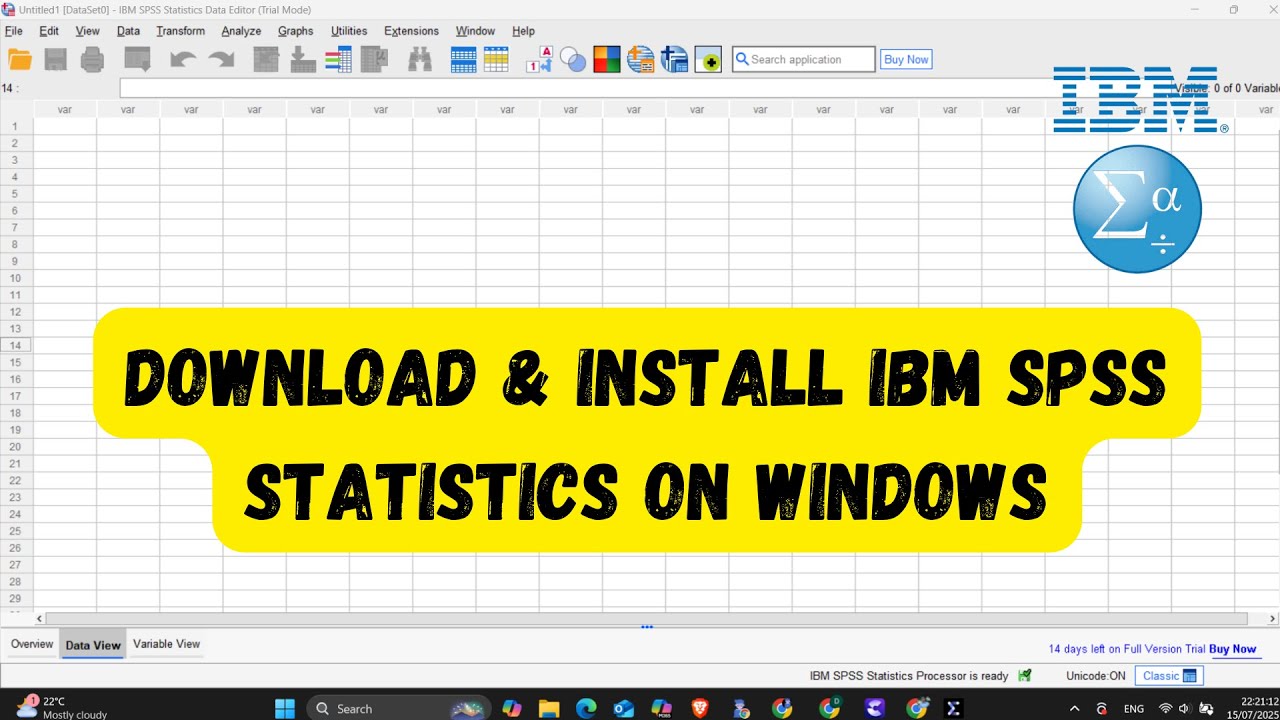The image size is (1280, 720).
Task: Open a data document via folder icon
Action: click(20, 60)
